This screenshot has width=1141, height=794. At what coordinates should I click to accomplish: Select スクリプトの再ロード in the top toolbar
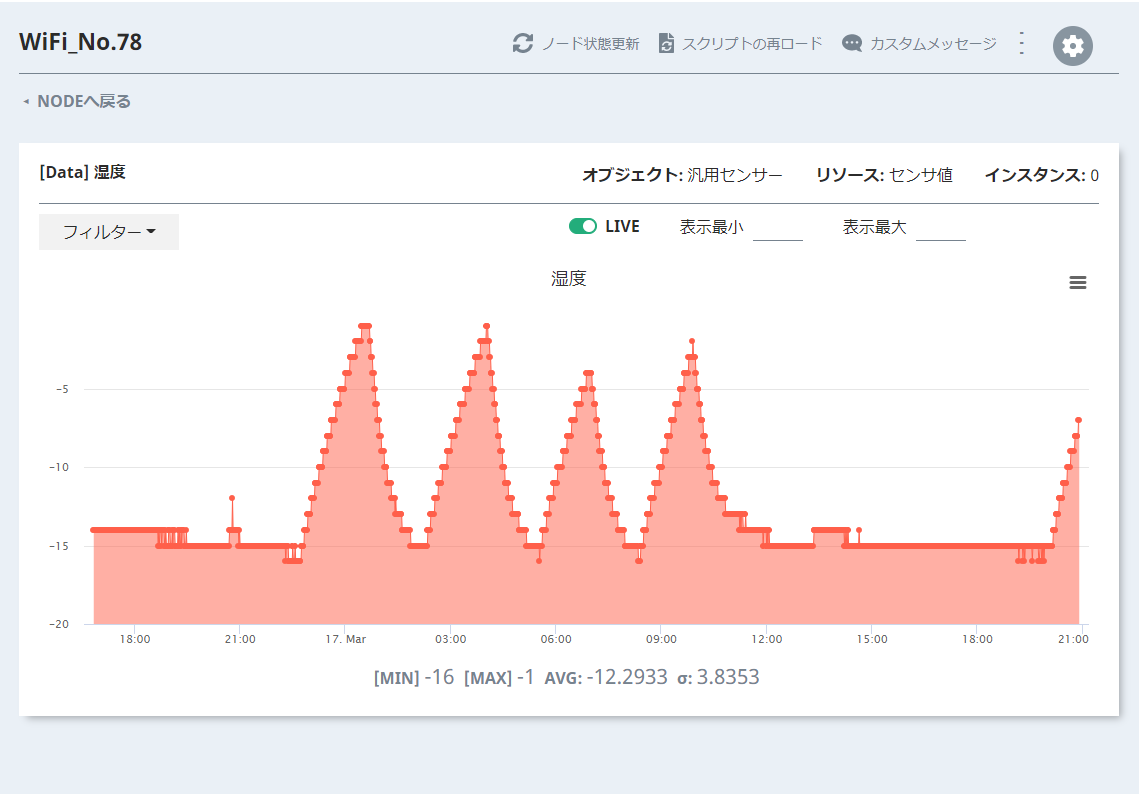click(x=750, y=44)
